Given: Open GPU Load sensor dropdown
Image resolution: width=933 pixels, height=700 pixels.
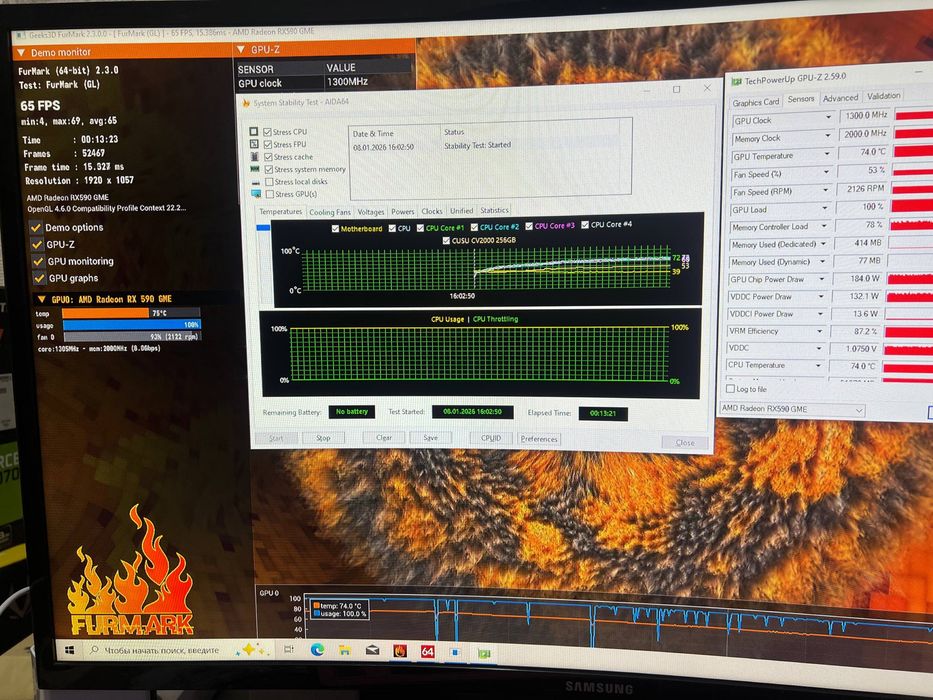Looking at the screenshot, I should 825,208.
